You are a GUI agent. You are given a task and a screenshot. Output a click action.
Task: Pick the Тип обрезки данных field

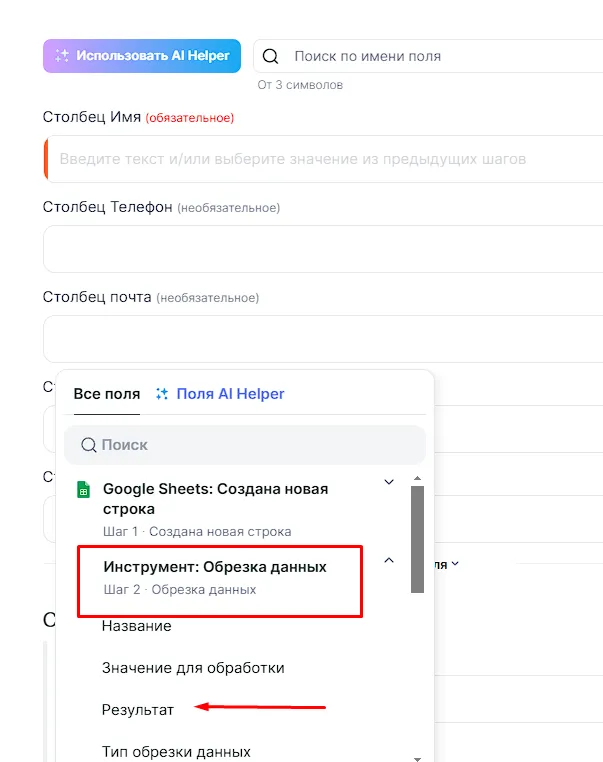click(176, 751)
